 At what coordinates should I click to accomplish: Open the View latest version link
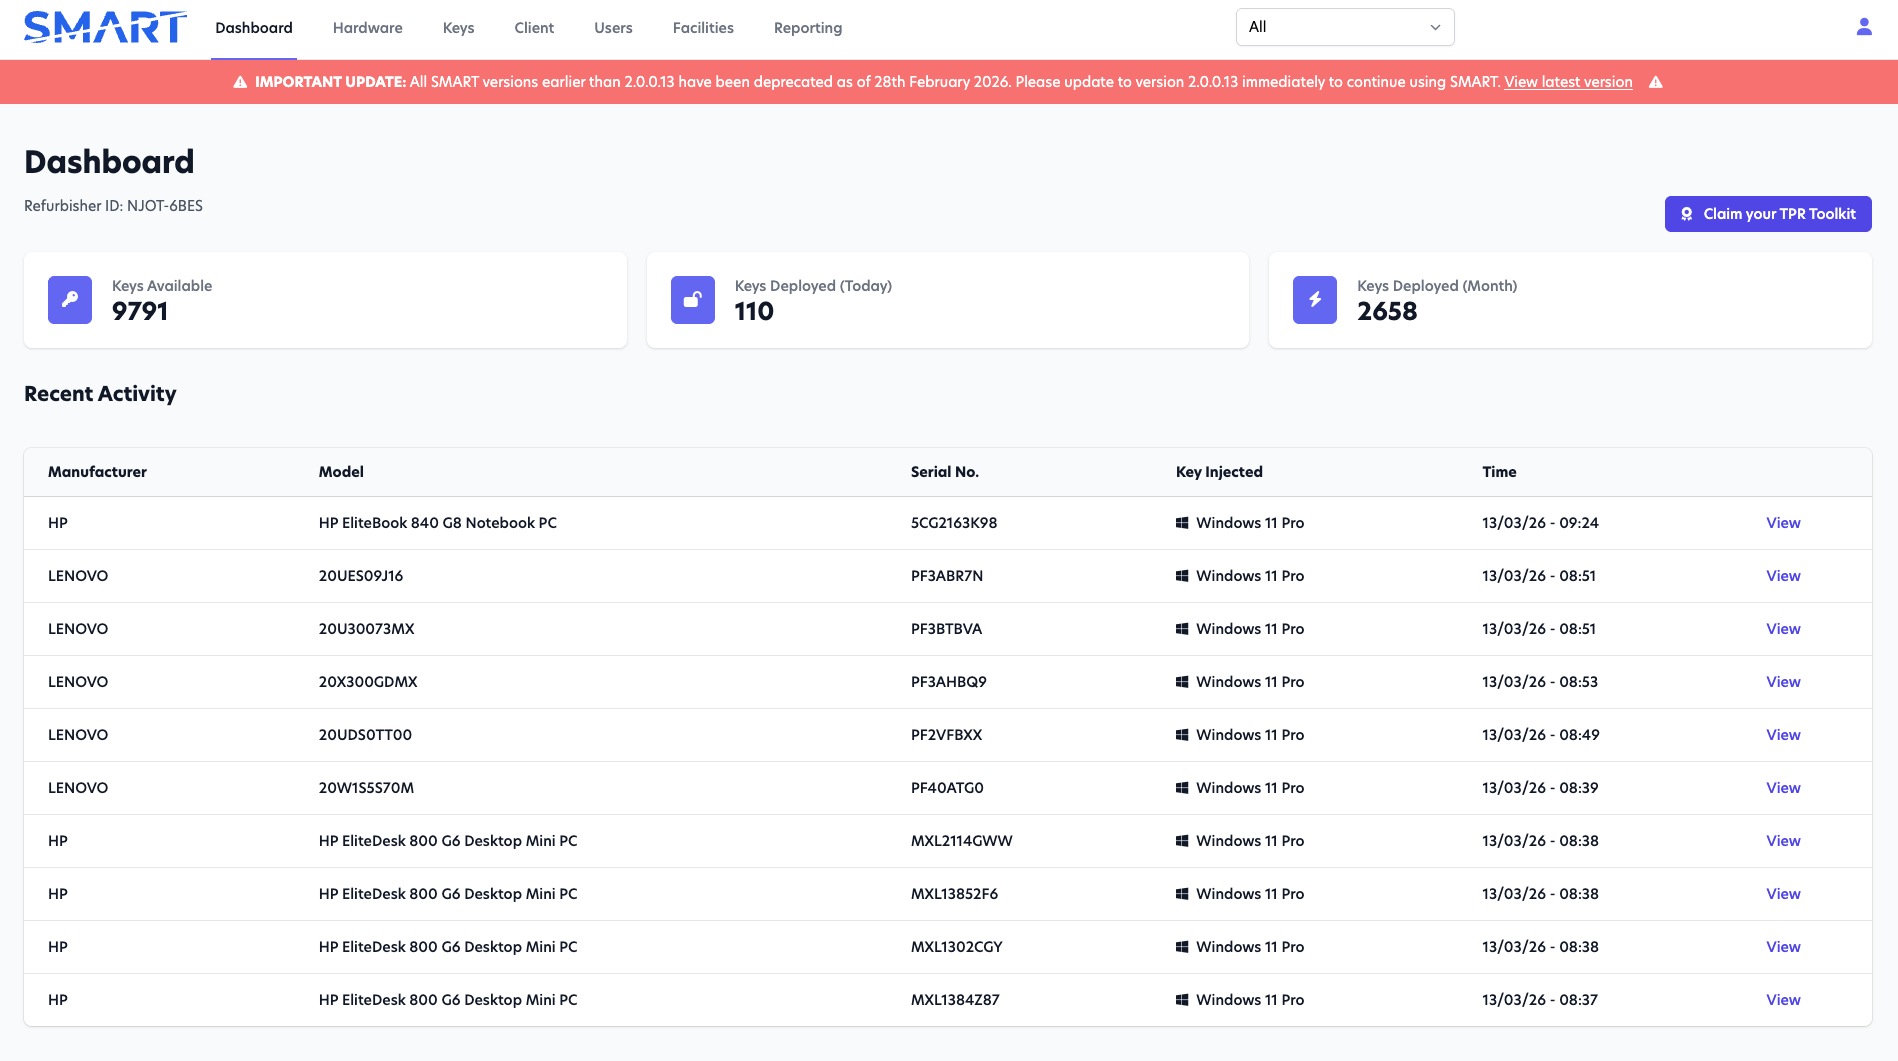coord(1568,81)
